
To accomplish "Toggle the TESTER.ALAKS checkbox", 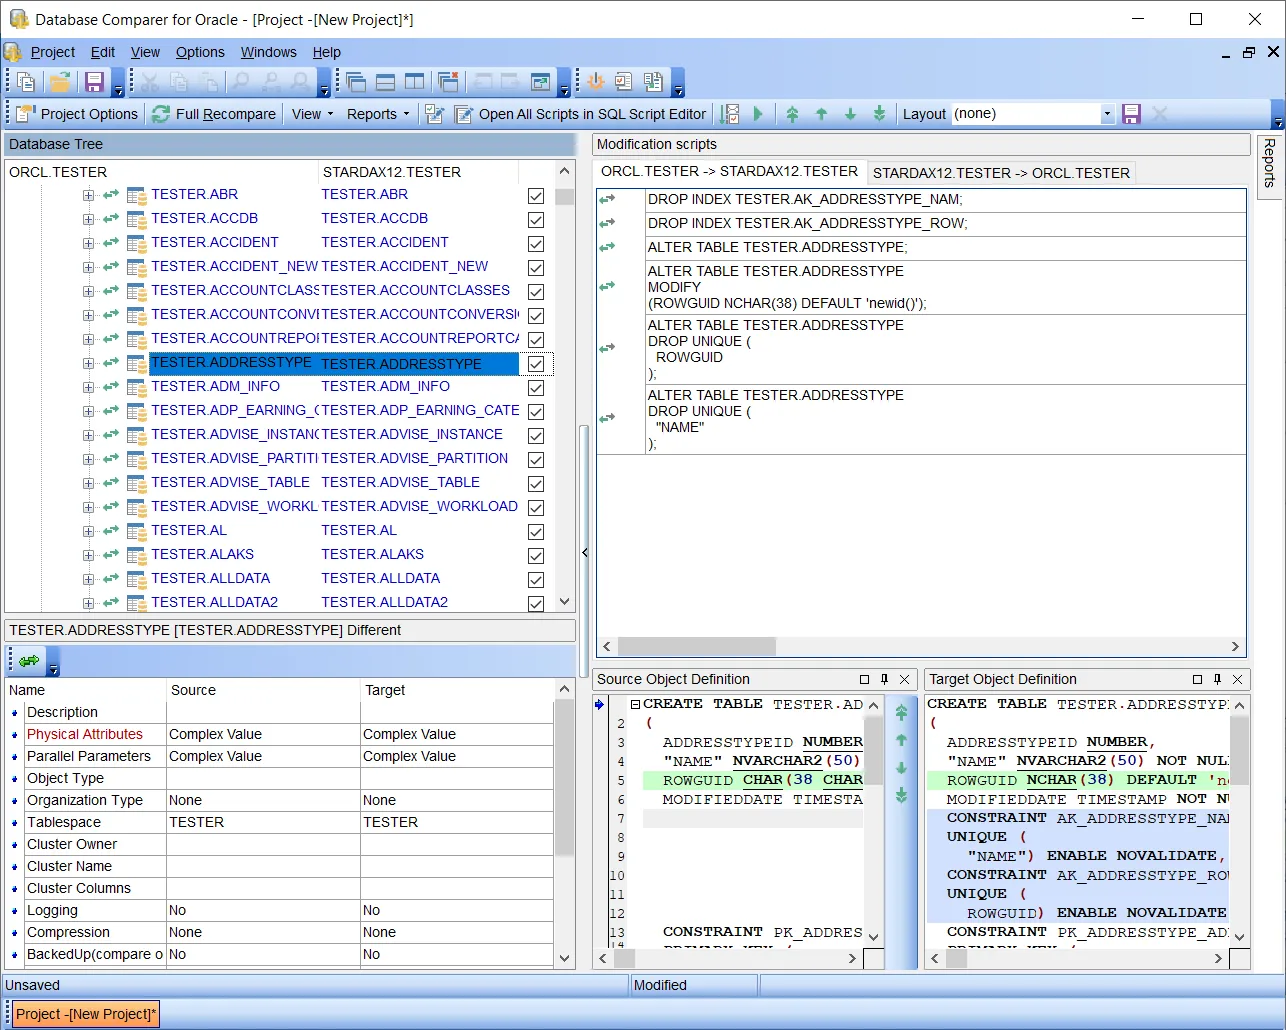I will [536, 556].
